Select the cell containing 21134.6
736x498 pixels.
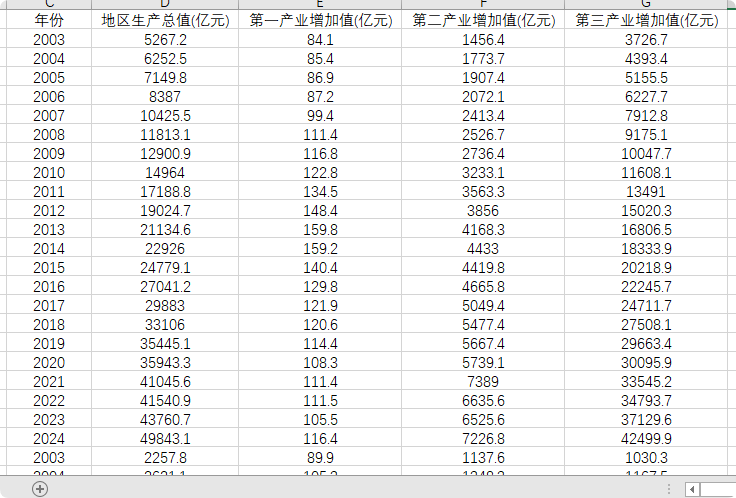(165, 230)
